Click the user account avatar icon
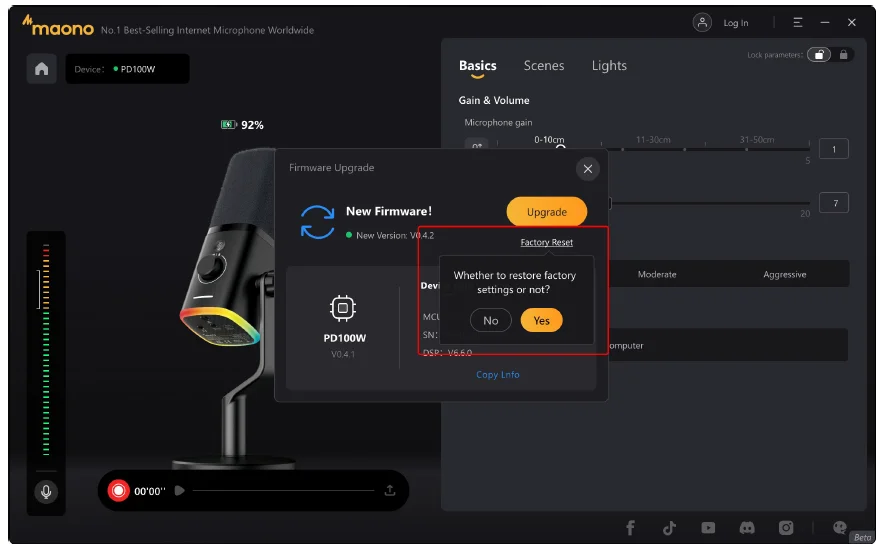 tap(703, 22)
